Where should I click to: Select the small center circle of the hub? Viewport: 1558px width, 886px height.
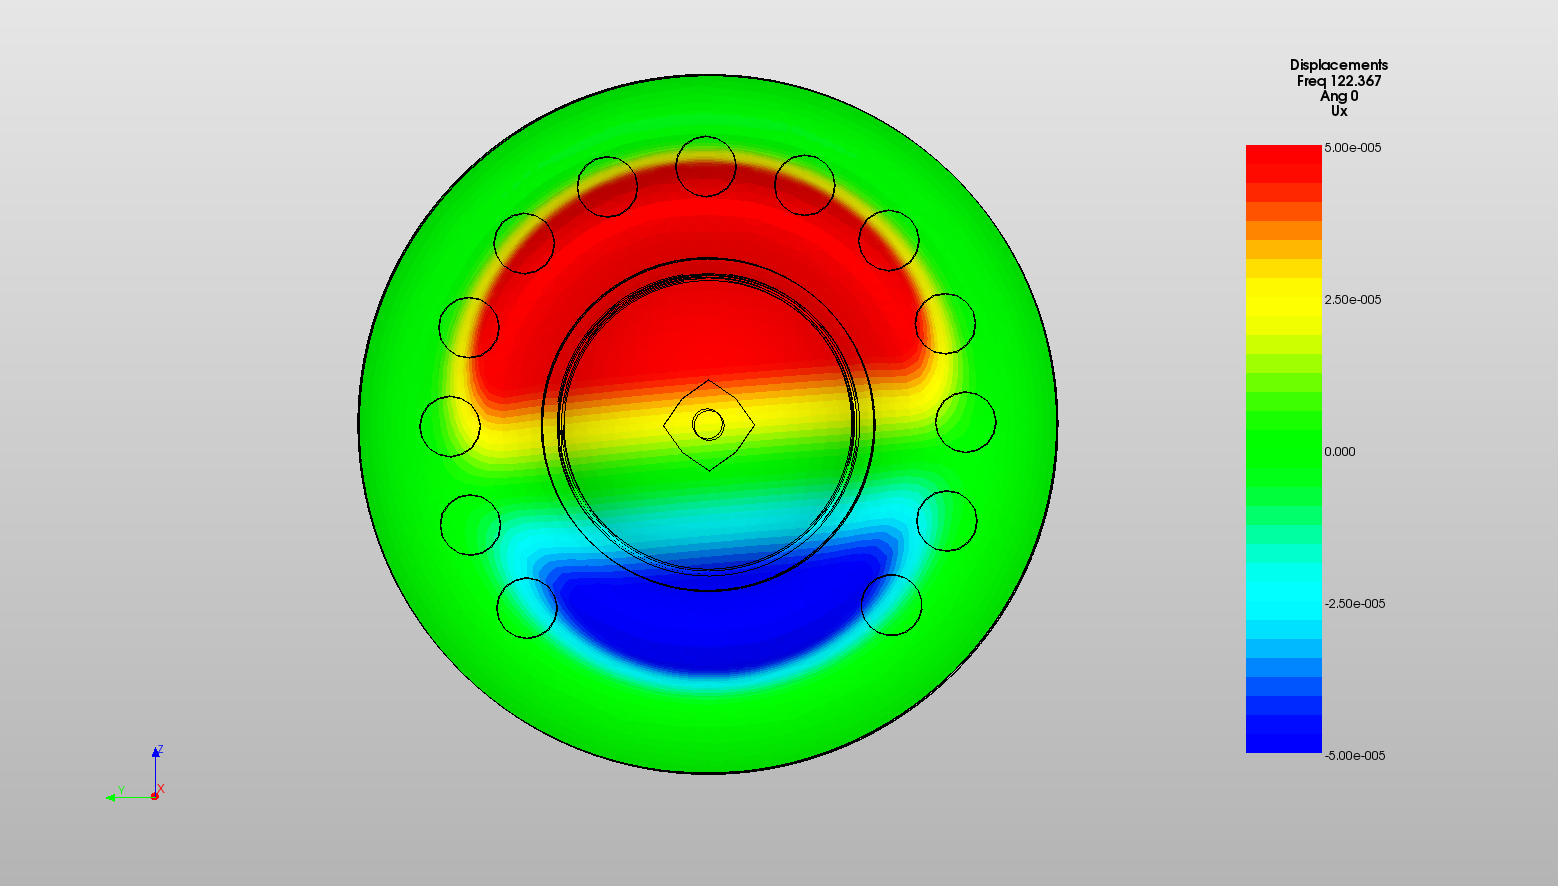pyautogui.click(x=708, y=425)
